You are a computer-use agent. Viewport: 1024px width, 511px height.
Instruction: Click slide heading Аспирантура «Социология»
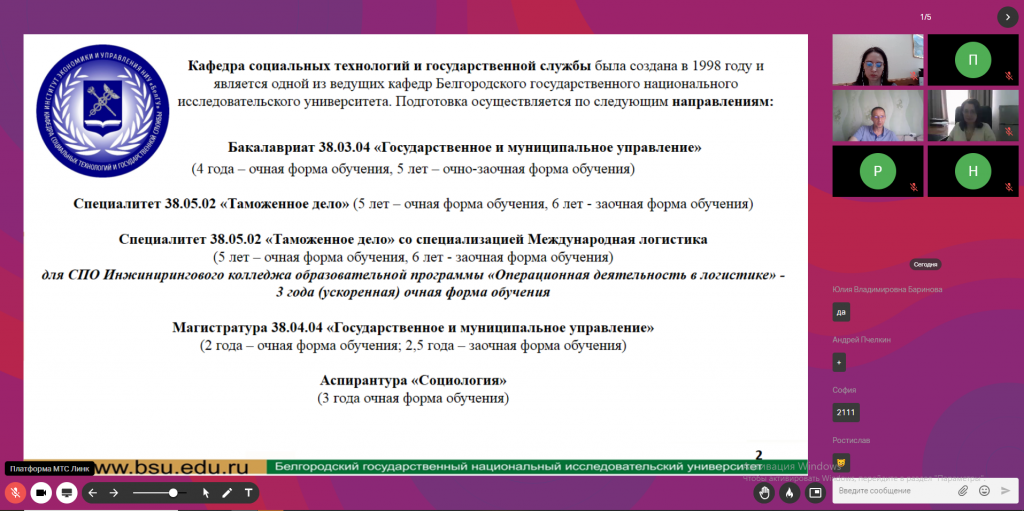point(413,380)
